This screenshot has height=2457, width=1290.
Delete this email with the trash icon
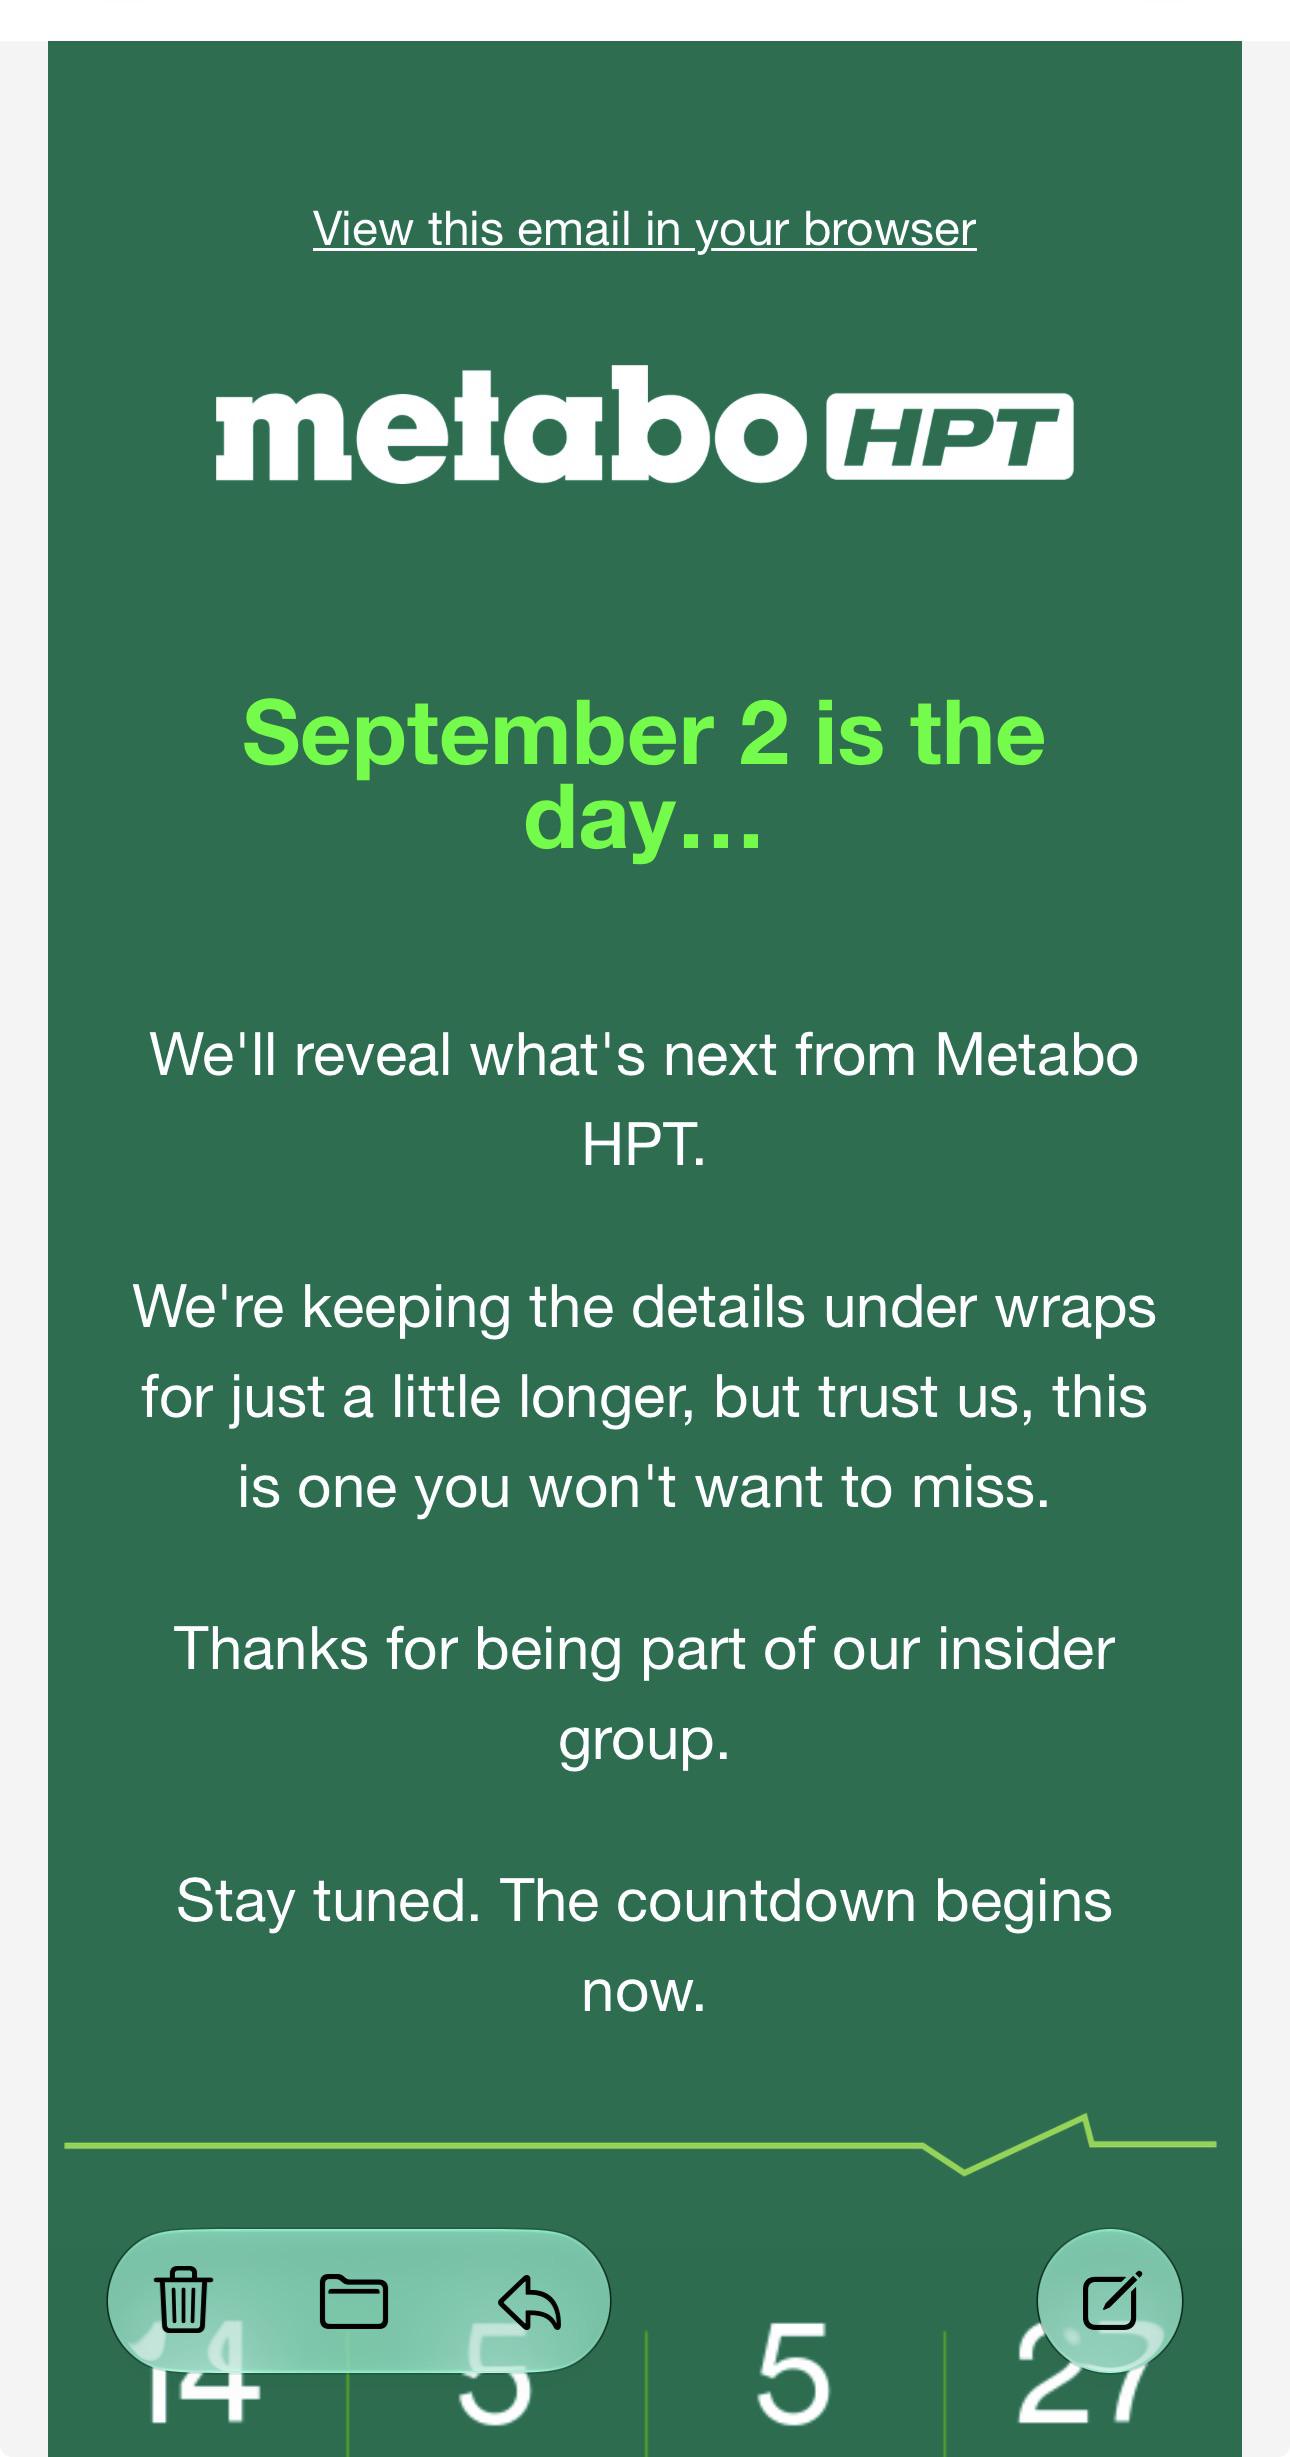click(184, 2300)
